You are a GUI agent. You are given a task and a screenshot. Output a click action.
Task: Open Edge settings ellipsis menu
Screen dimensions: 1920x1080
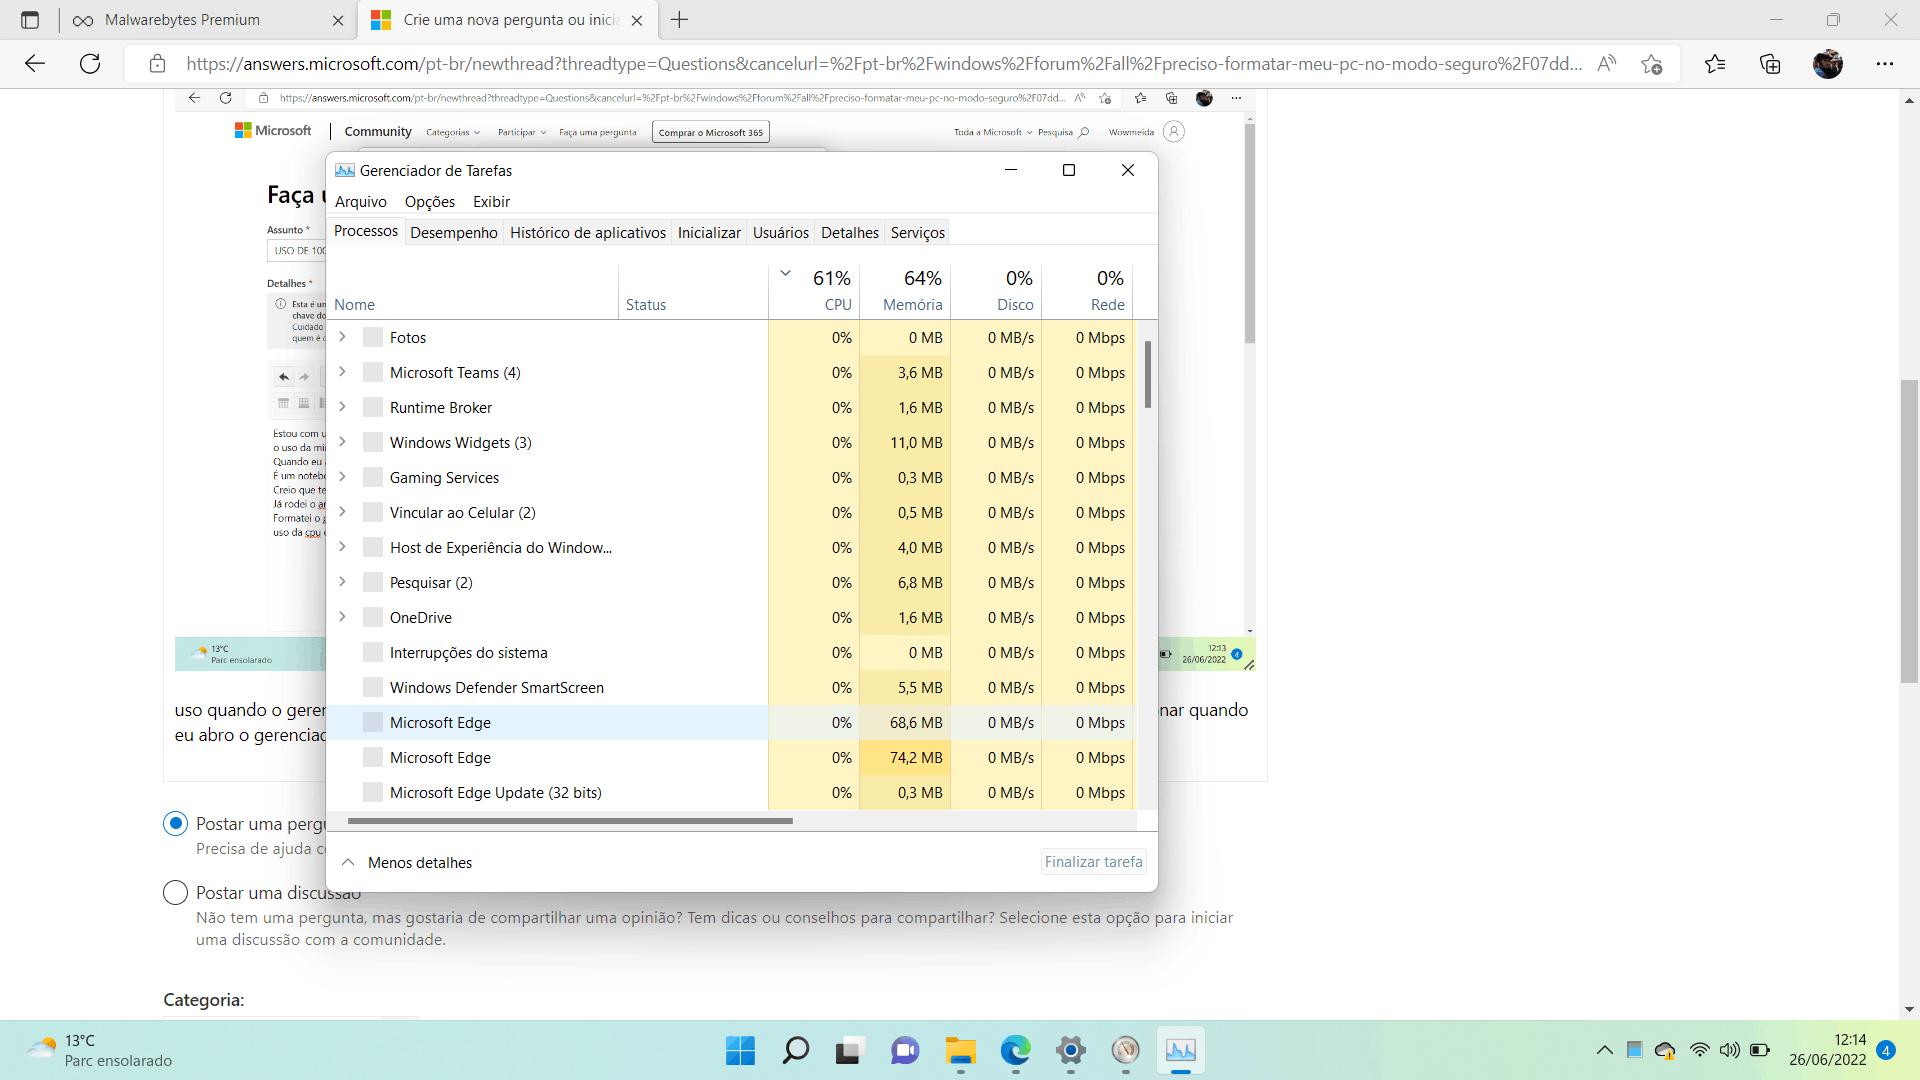click(1885, 64)
